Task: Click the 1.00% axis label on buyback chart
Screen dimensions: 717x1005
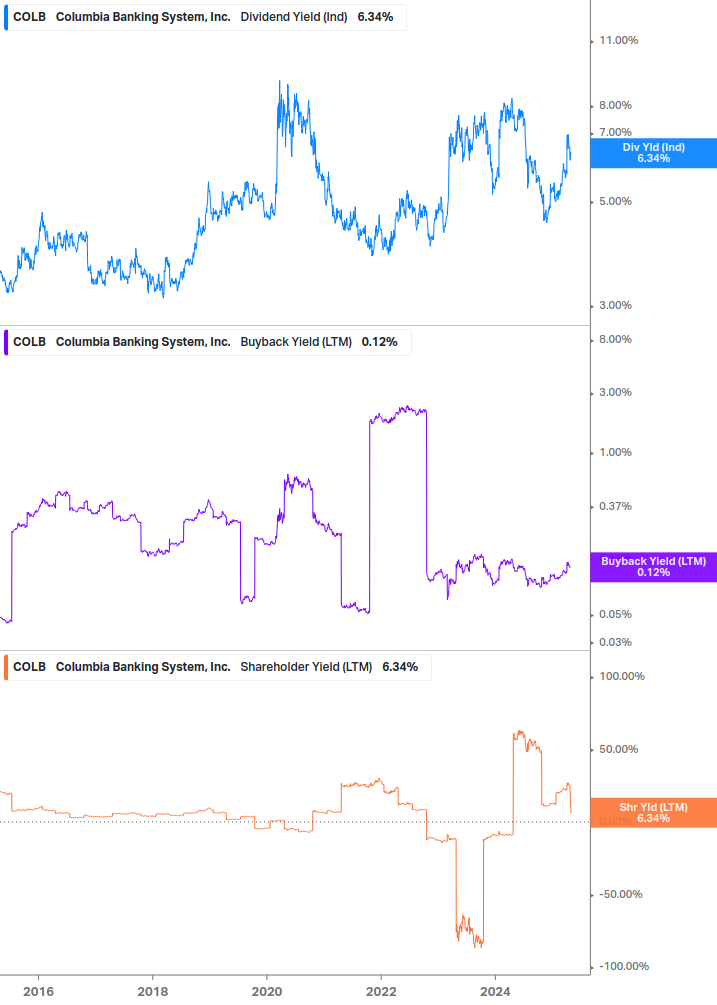Action: pos(615,453)
